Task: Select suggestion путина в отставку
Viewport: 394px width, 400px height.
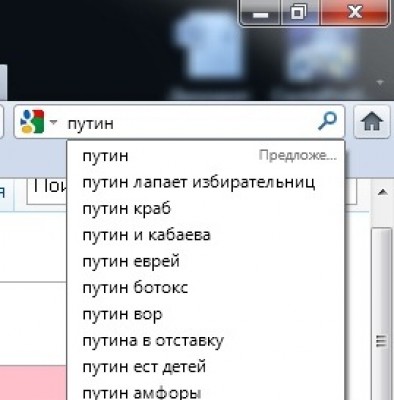Action: point(206,340)
